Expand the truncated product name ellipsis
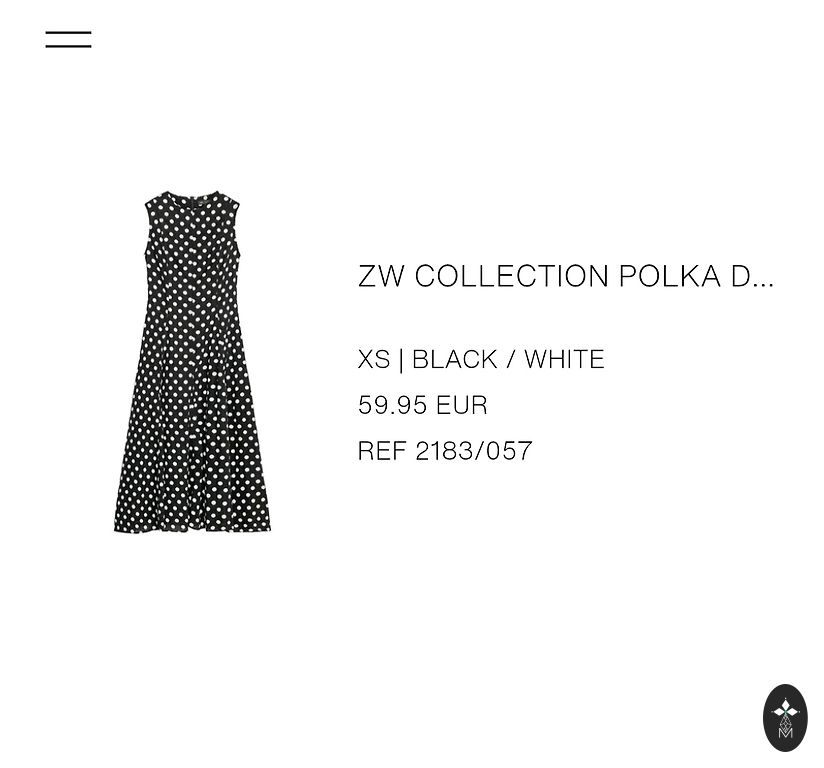The height and width of the screenshot is (768, 824). pyautogui.click(x=763, y=285)
